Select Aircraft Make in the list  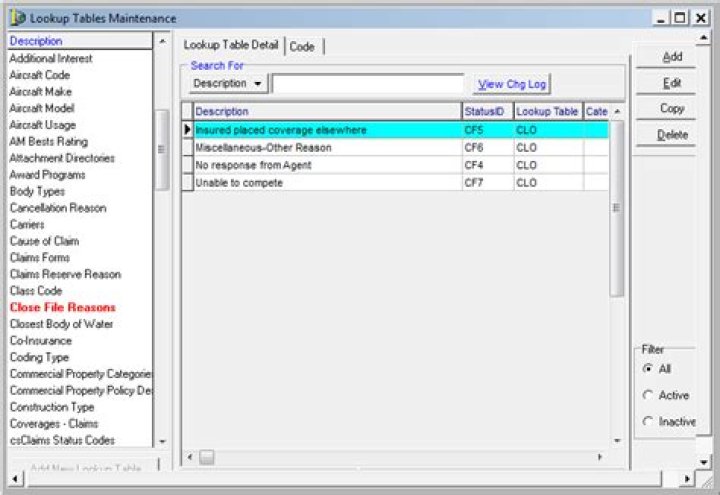[x=41, y=91]
